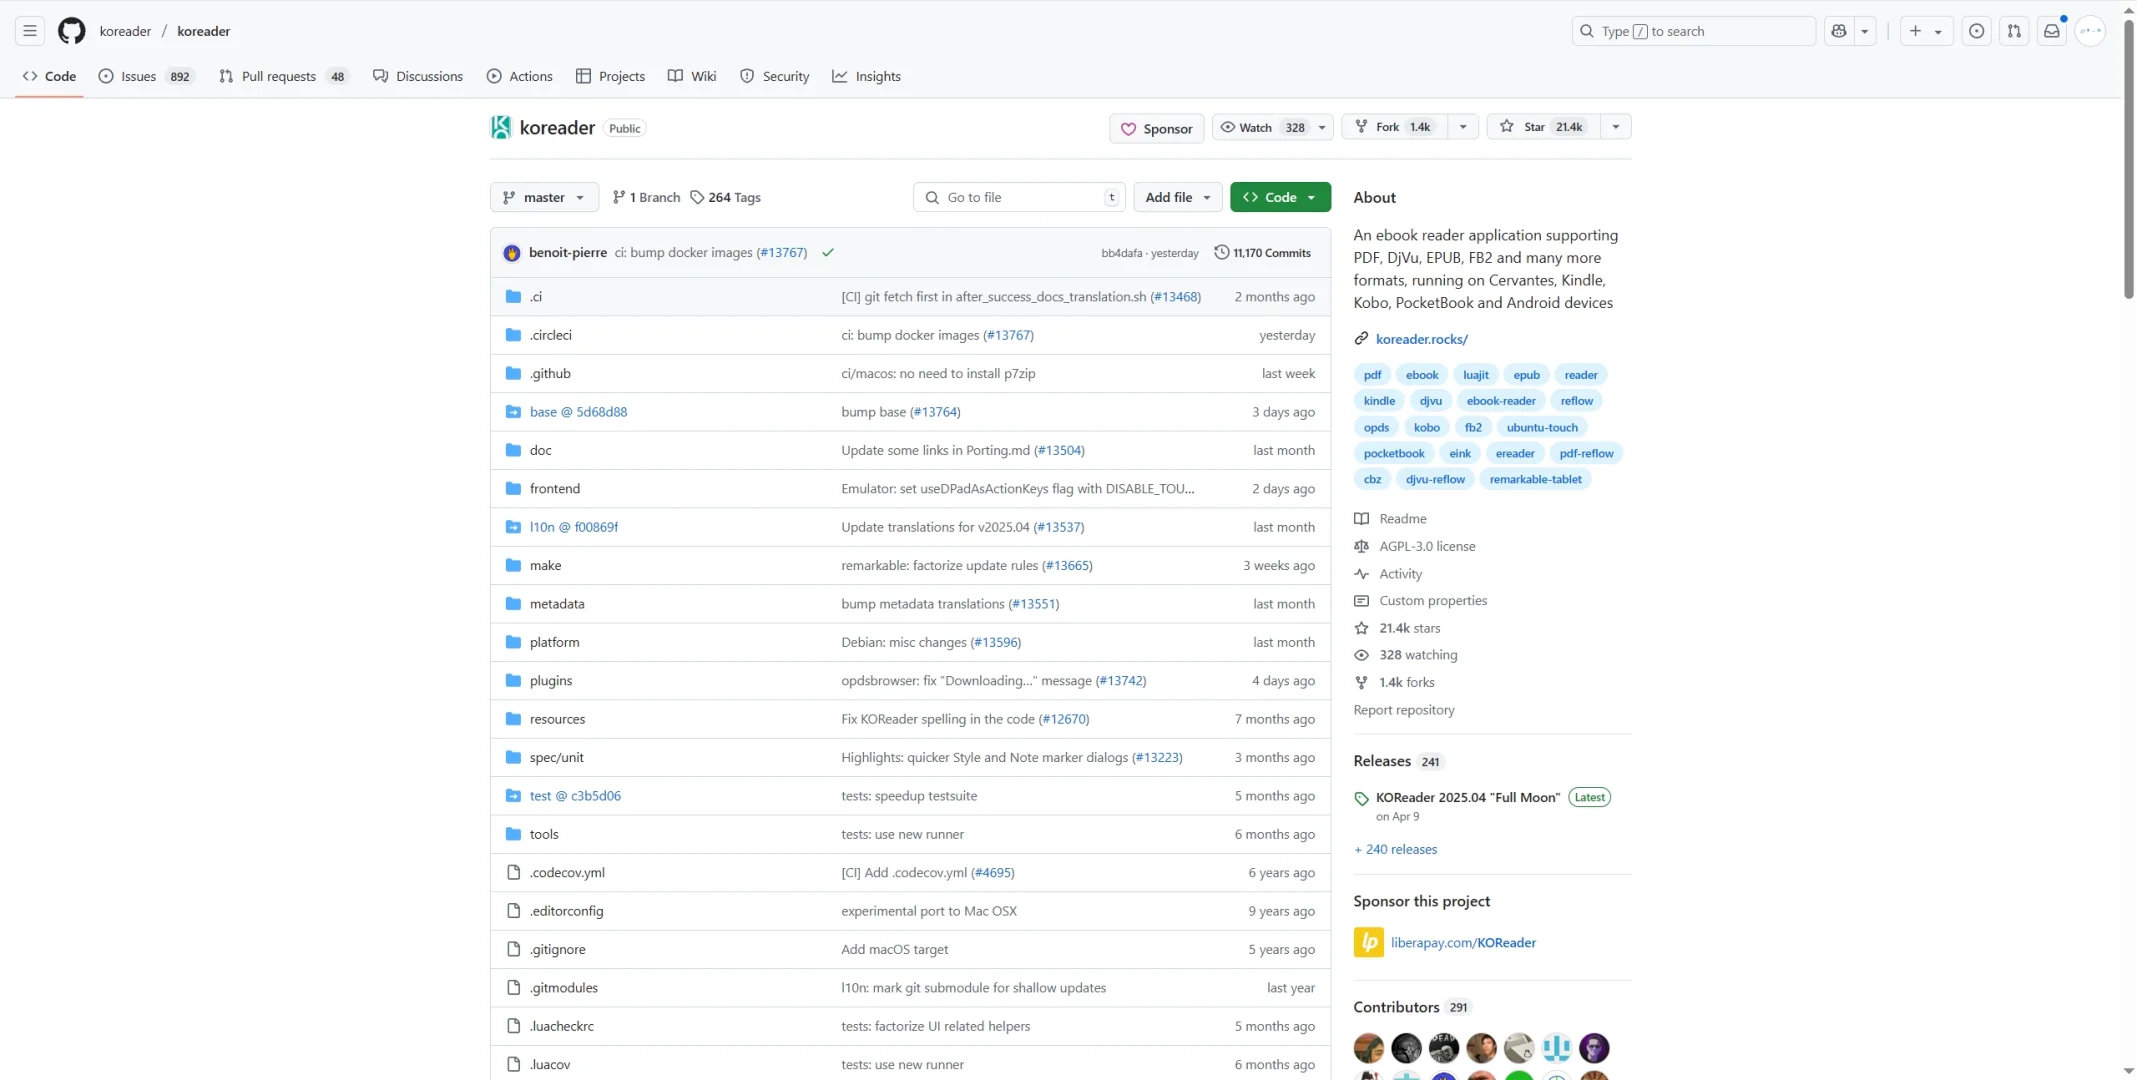Click the release tag icon

[x=1361, y=798]
